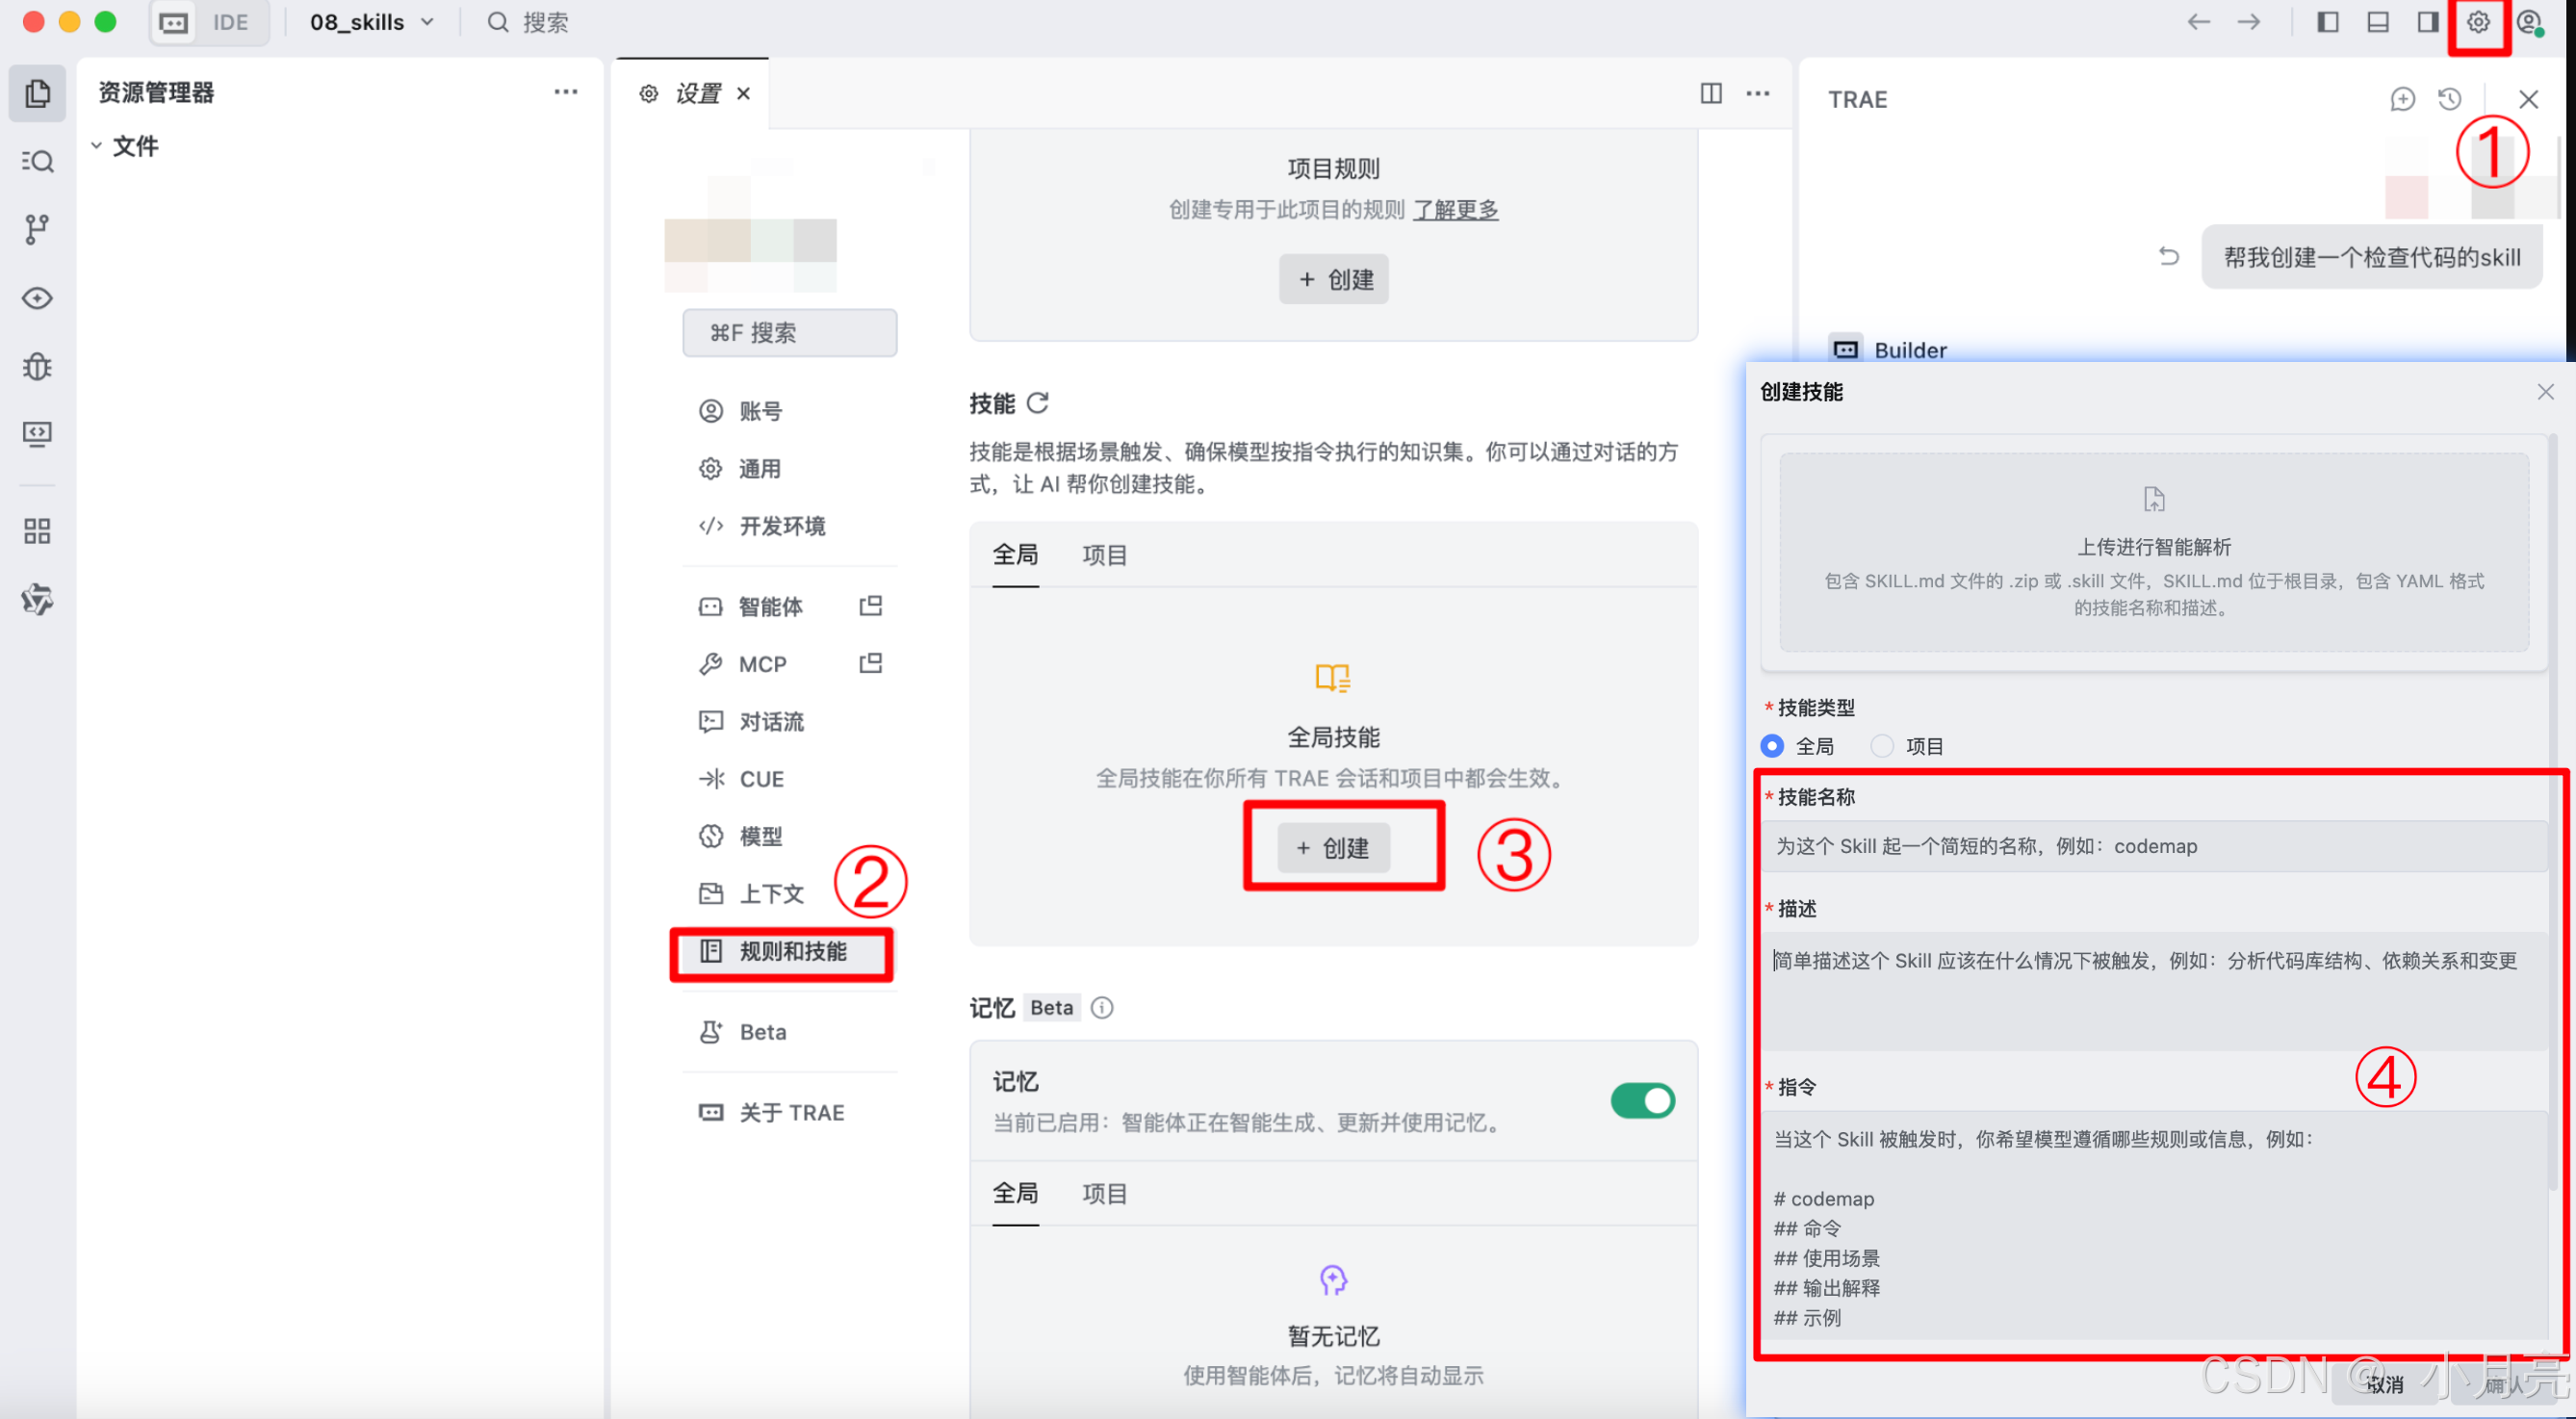2576x1419 pixels.
Task: Click the upload file icon in 创建技能
Action: click(x=2154, y=499)
